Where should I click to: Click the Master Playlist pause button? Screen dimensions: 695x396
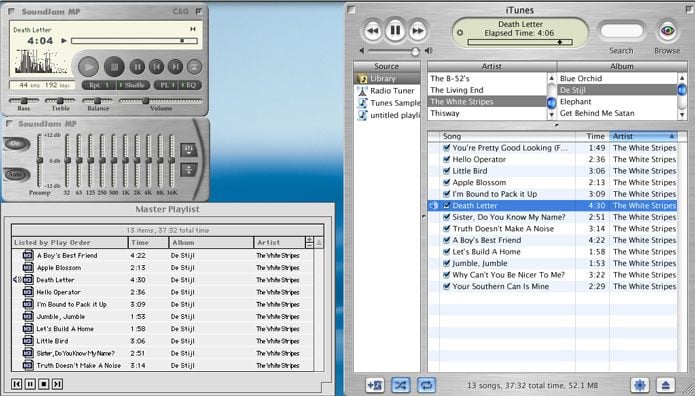30,384
